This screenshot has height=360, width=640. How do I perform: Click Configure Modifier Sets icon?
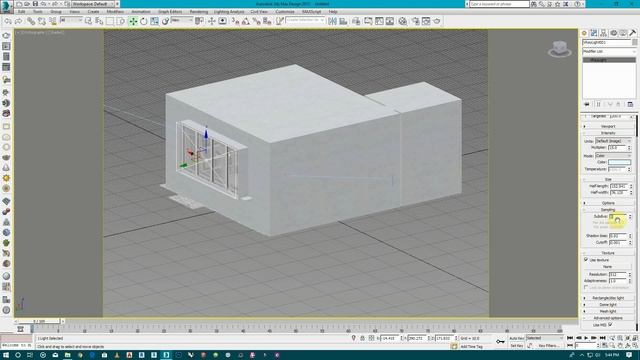point(630,104)
